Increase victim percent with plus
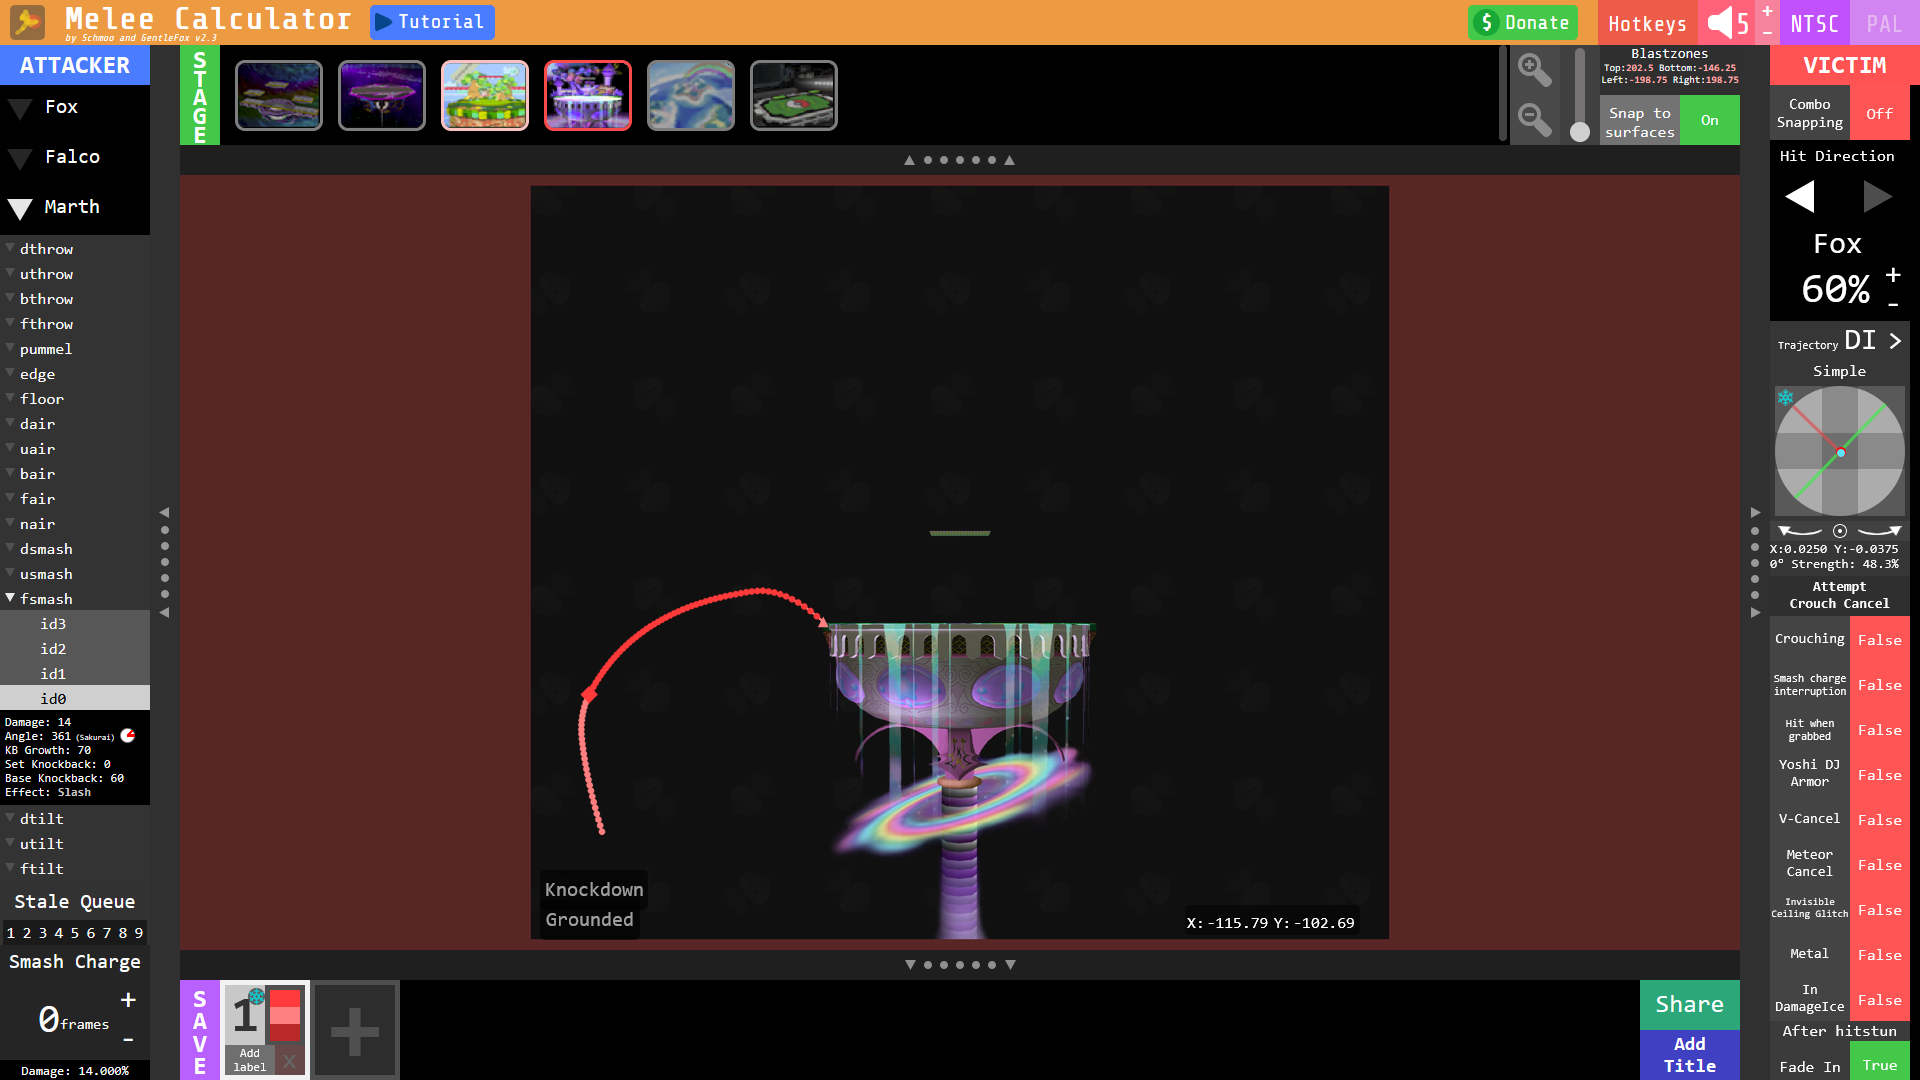The width and height of the screenshot is (1920, 1080). [1893, 275]
